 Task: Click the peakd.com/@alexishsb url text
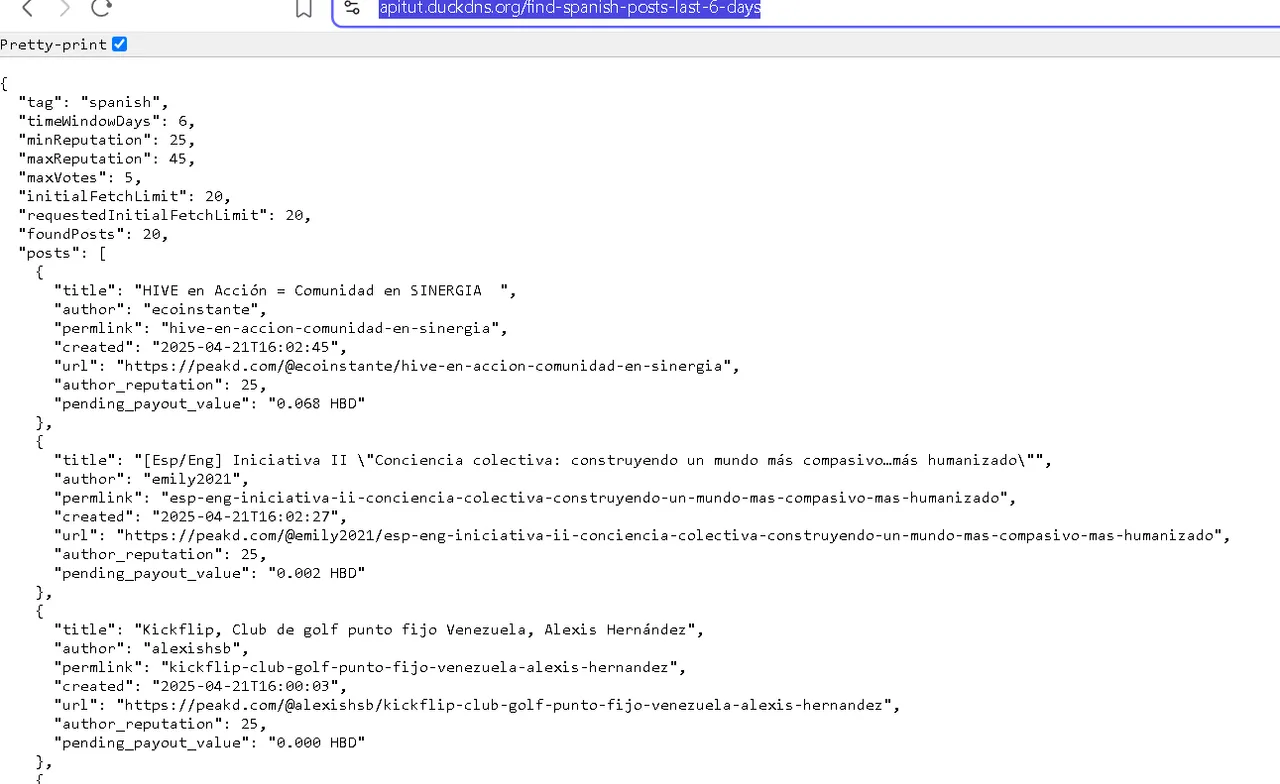tap(504, 705)
